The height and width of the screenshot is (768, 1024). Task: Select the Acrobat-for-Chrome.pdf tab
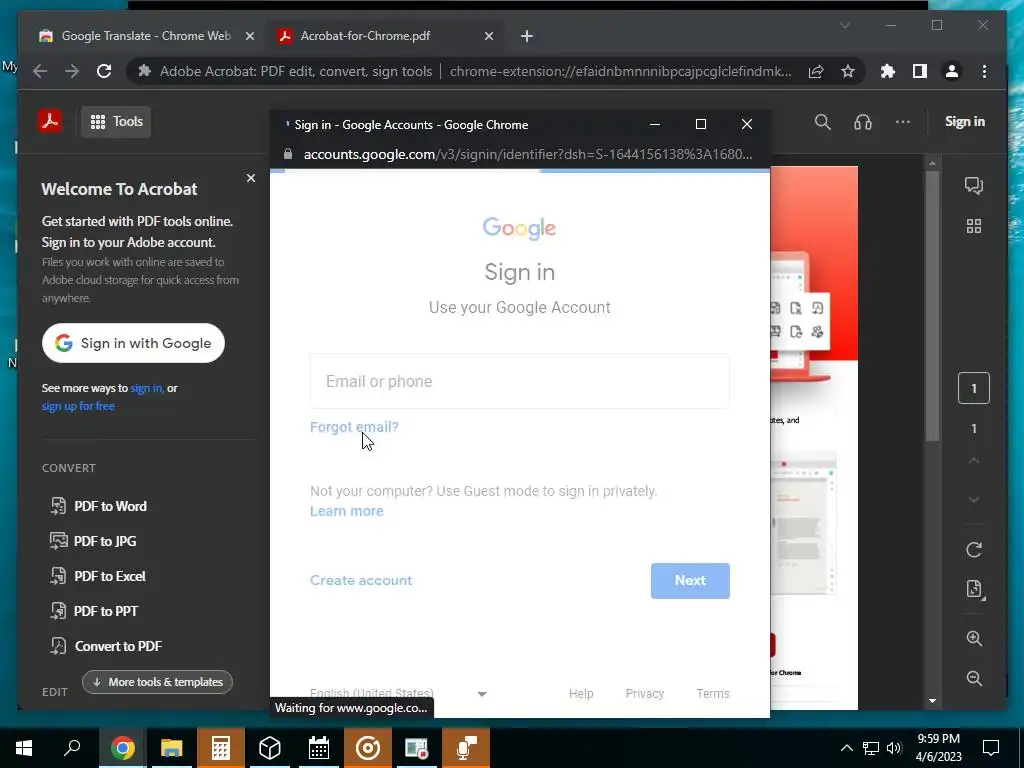tap(364, 36)
